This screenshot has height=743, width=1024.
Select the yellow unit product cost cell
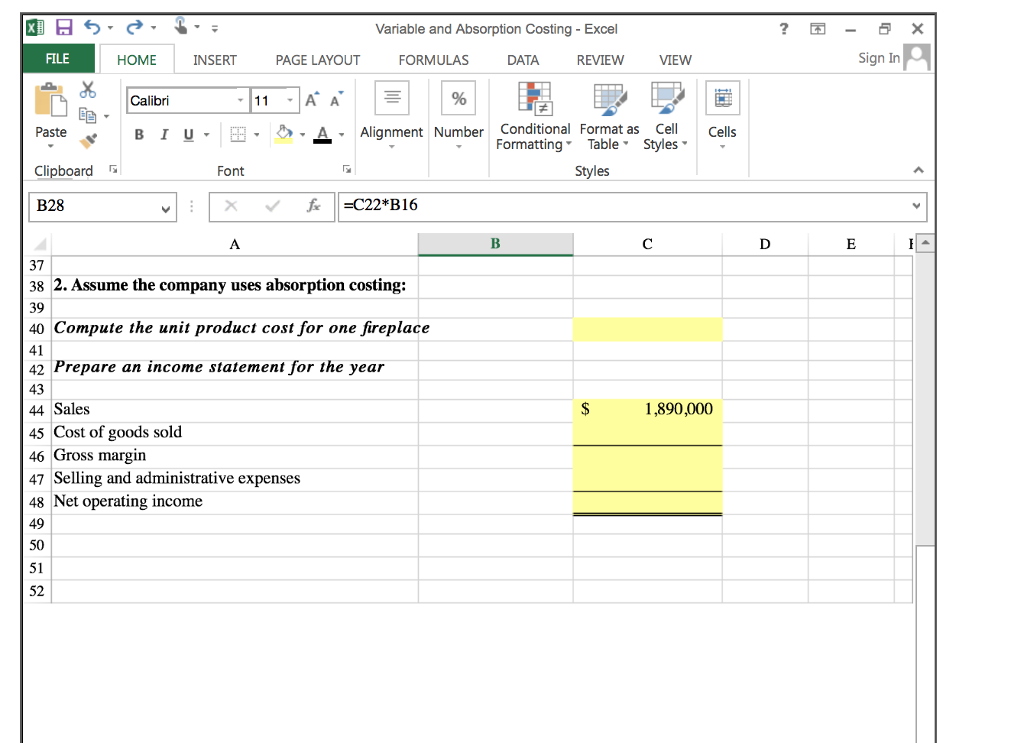647,328
